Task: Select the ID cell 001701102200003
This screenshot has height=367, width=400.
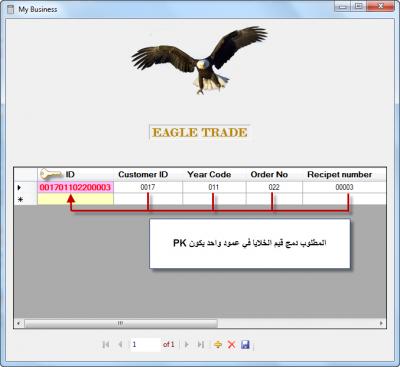Action: tap(75, 187)
